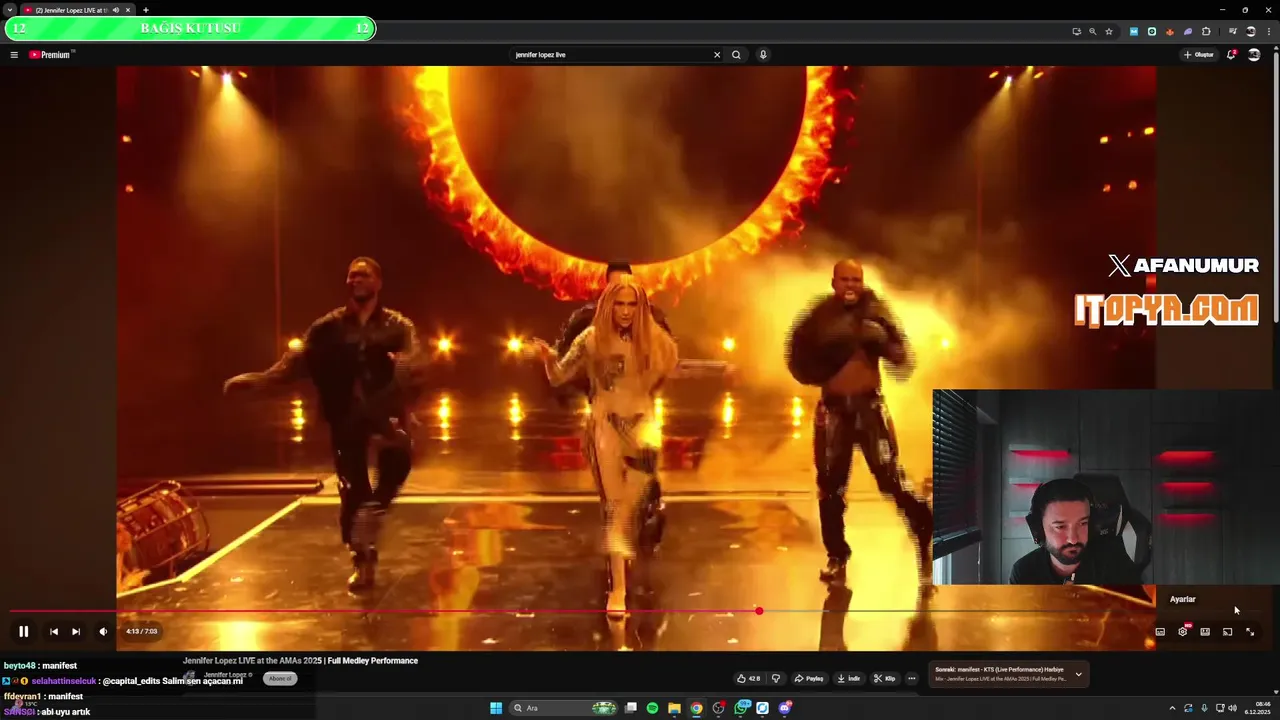Open the teal circle extension icon

pyautogui.click(x=1152, y=31)
